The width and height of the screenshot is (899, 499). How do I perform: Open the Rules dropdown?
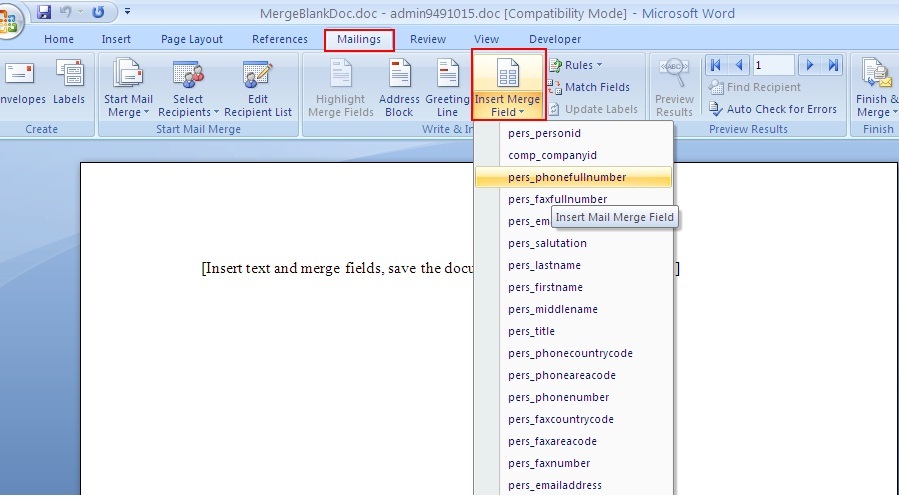coord(576,65)
